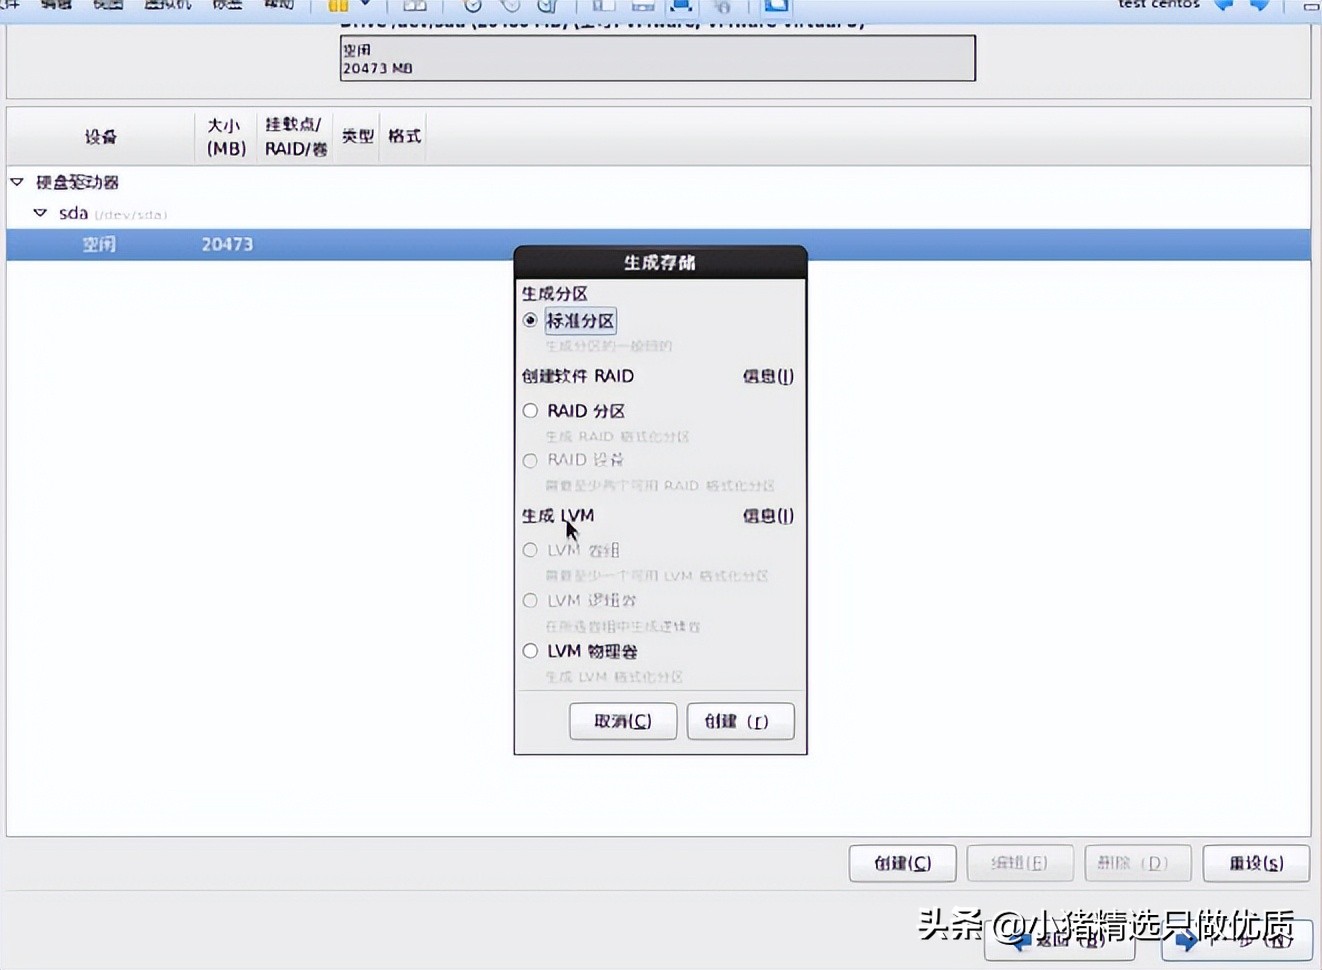Take a snapshot using the clock toolbar icon
The width and height of the screenshot is (1322, 970).
[473, 6]
